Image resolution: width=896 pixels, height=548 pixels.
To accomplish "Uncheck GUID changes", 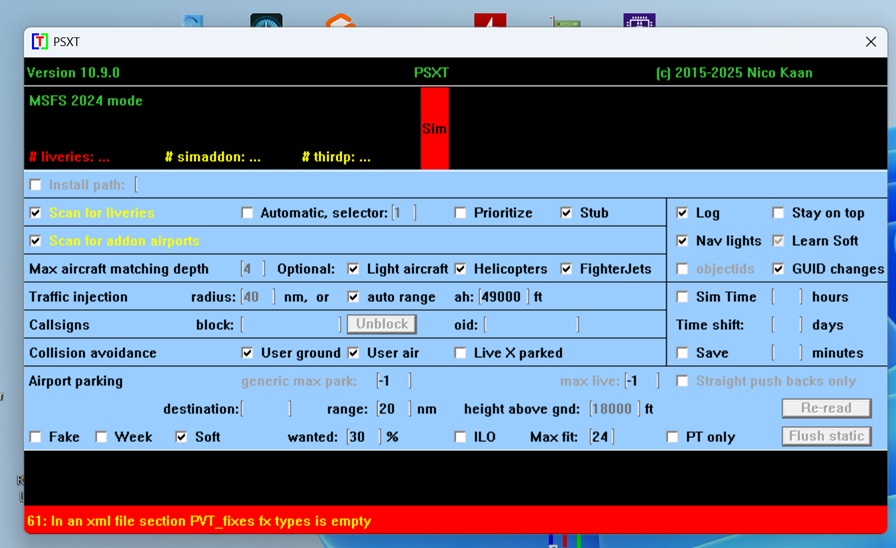I will pyautogui.click(x=778, y=269).
